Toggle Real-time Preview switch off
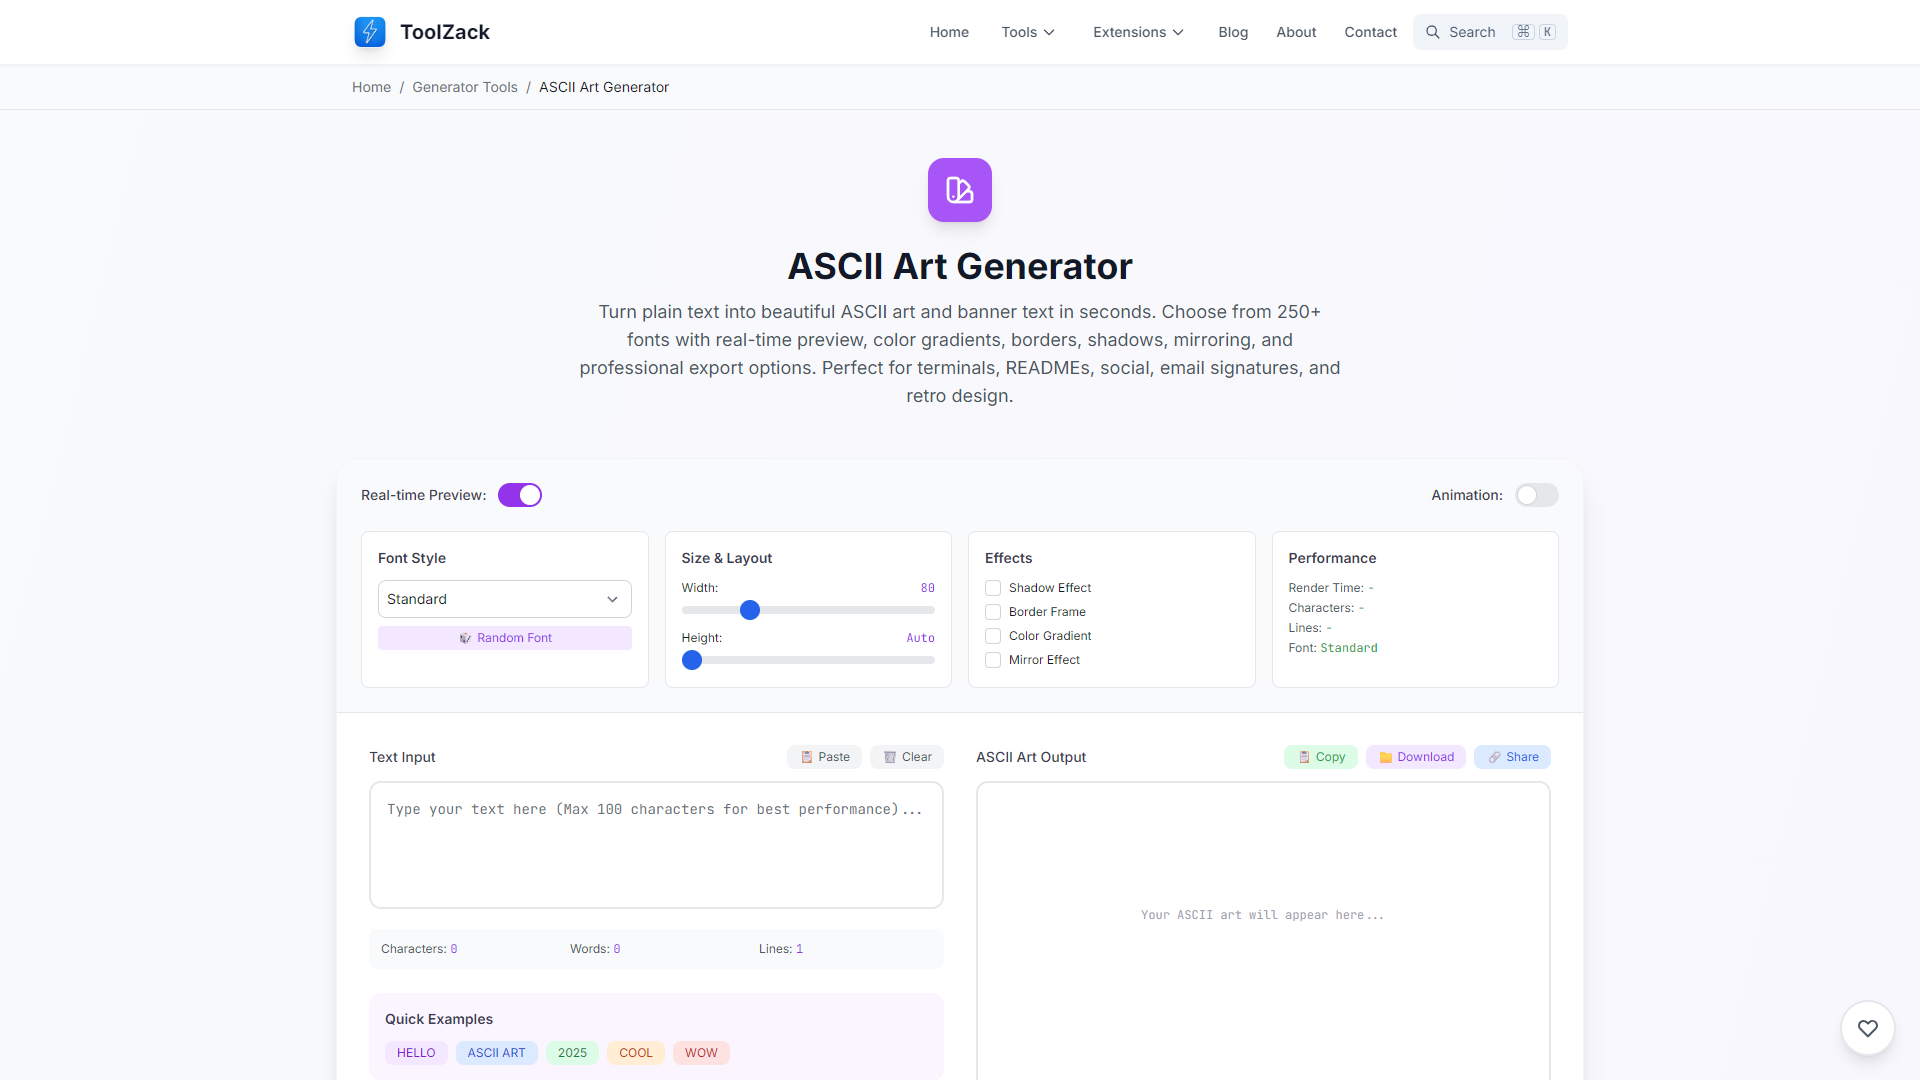Image resolution: width=1920 pixels, height=1080 pixels. [520, 495]
